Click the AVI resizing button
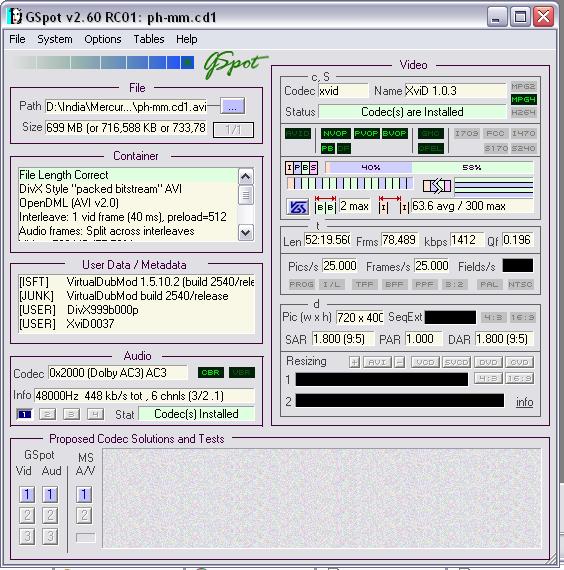The width and height of the screenshot is (564, 570). (x=377, y=362)
